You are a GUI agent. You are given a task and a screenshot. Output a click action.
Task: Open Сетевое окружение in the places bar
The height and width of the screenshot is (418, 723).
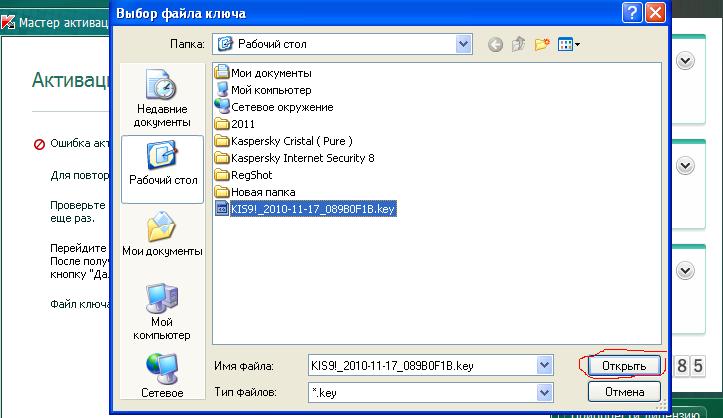pos(162,376)
